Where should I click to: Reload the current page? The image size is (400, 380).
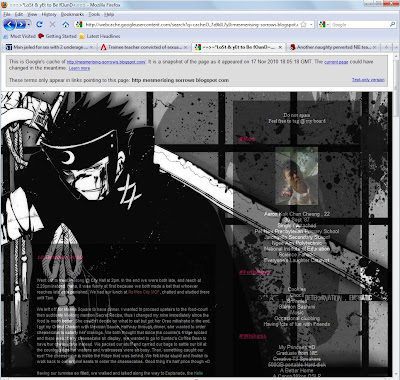point(39,24)
